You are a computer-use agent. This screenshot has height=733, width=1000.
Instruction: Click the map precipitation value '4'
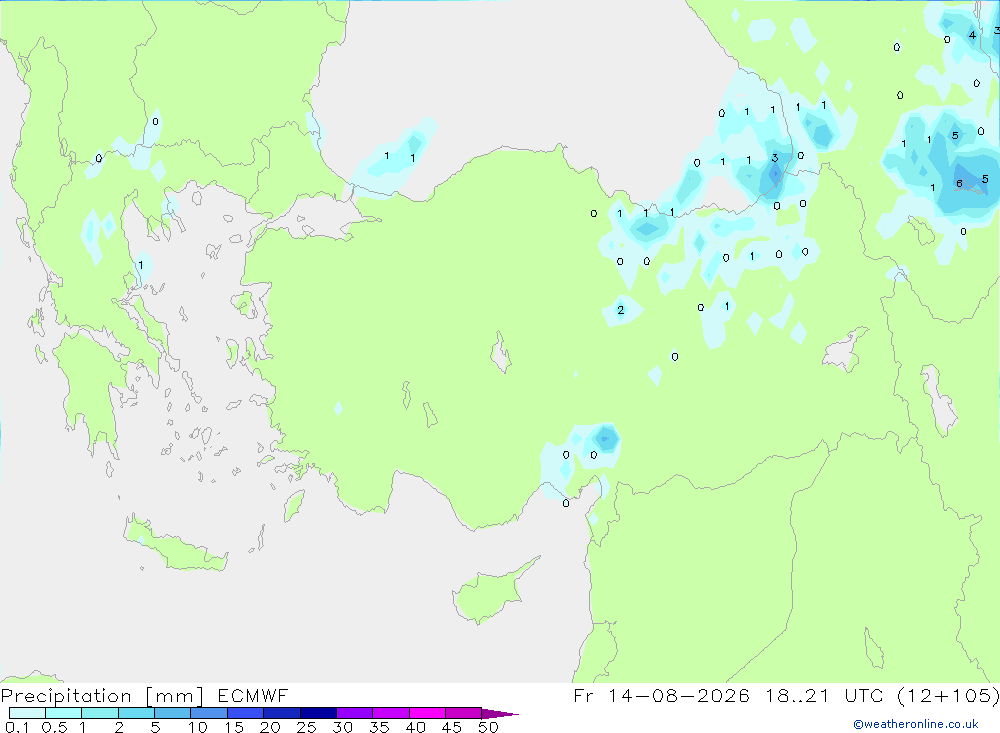(972, 36)
